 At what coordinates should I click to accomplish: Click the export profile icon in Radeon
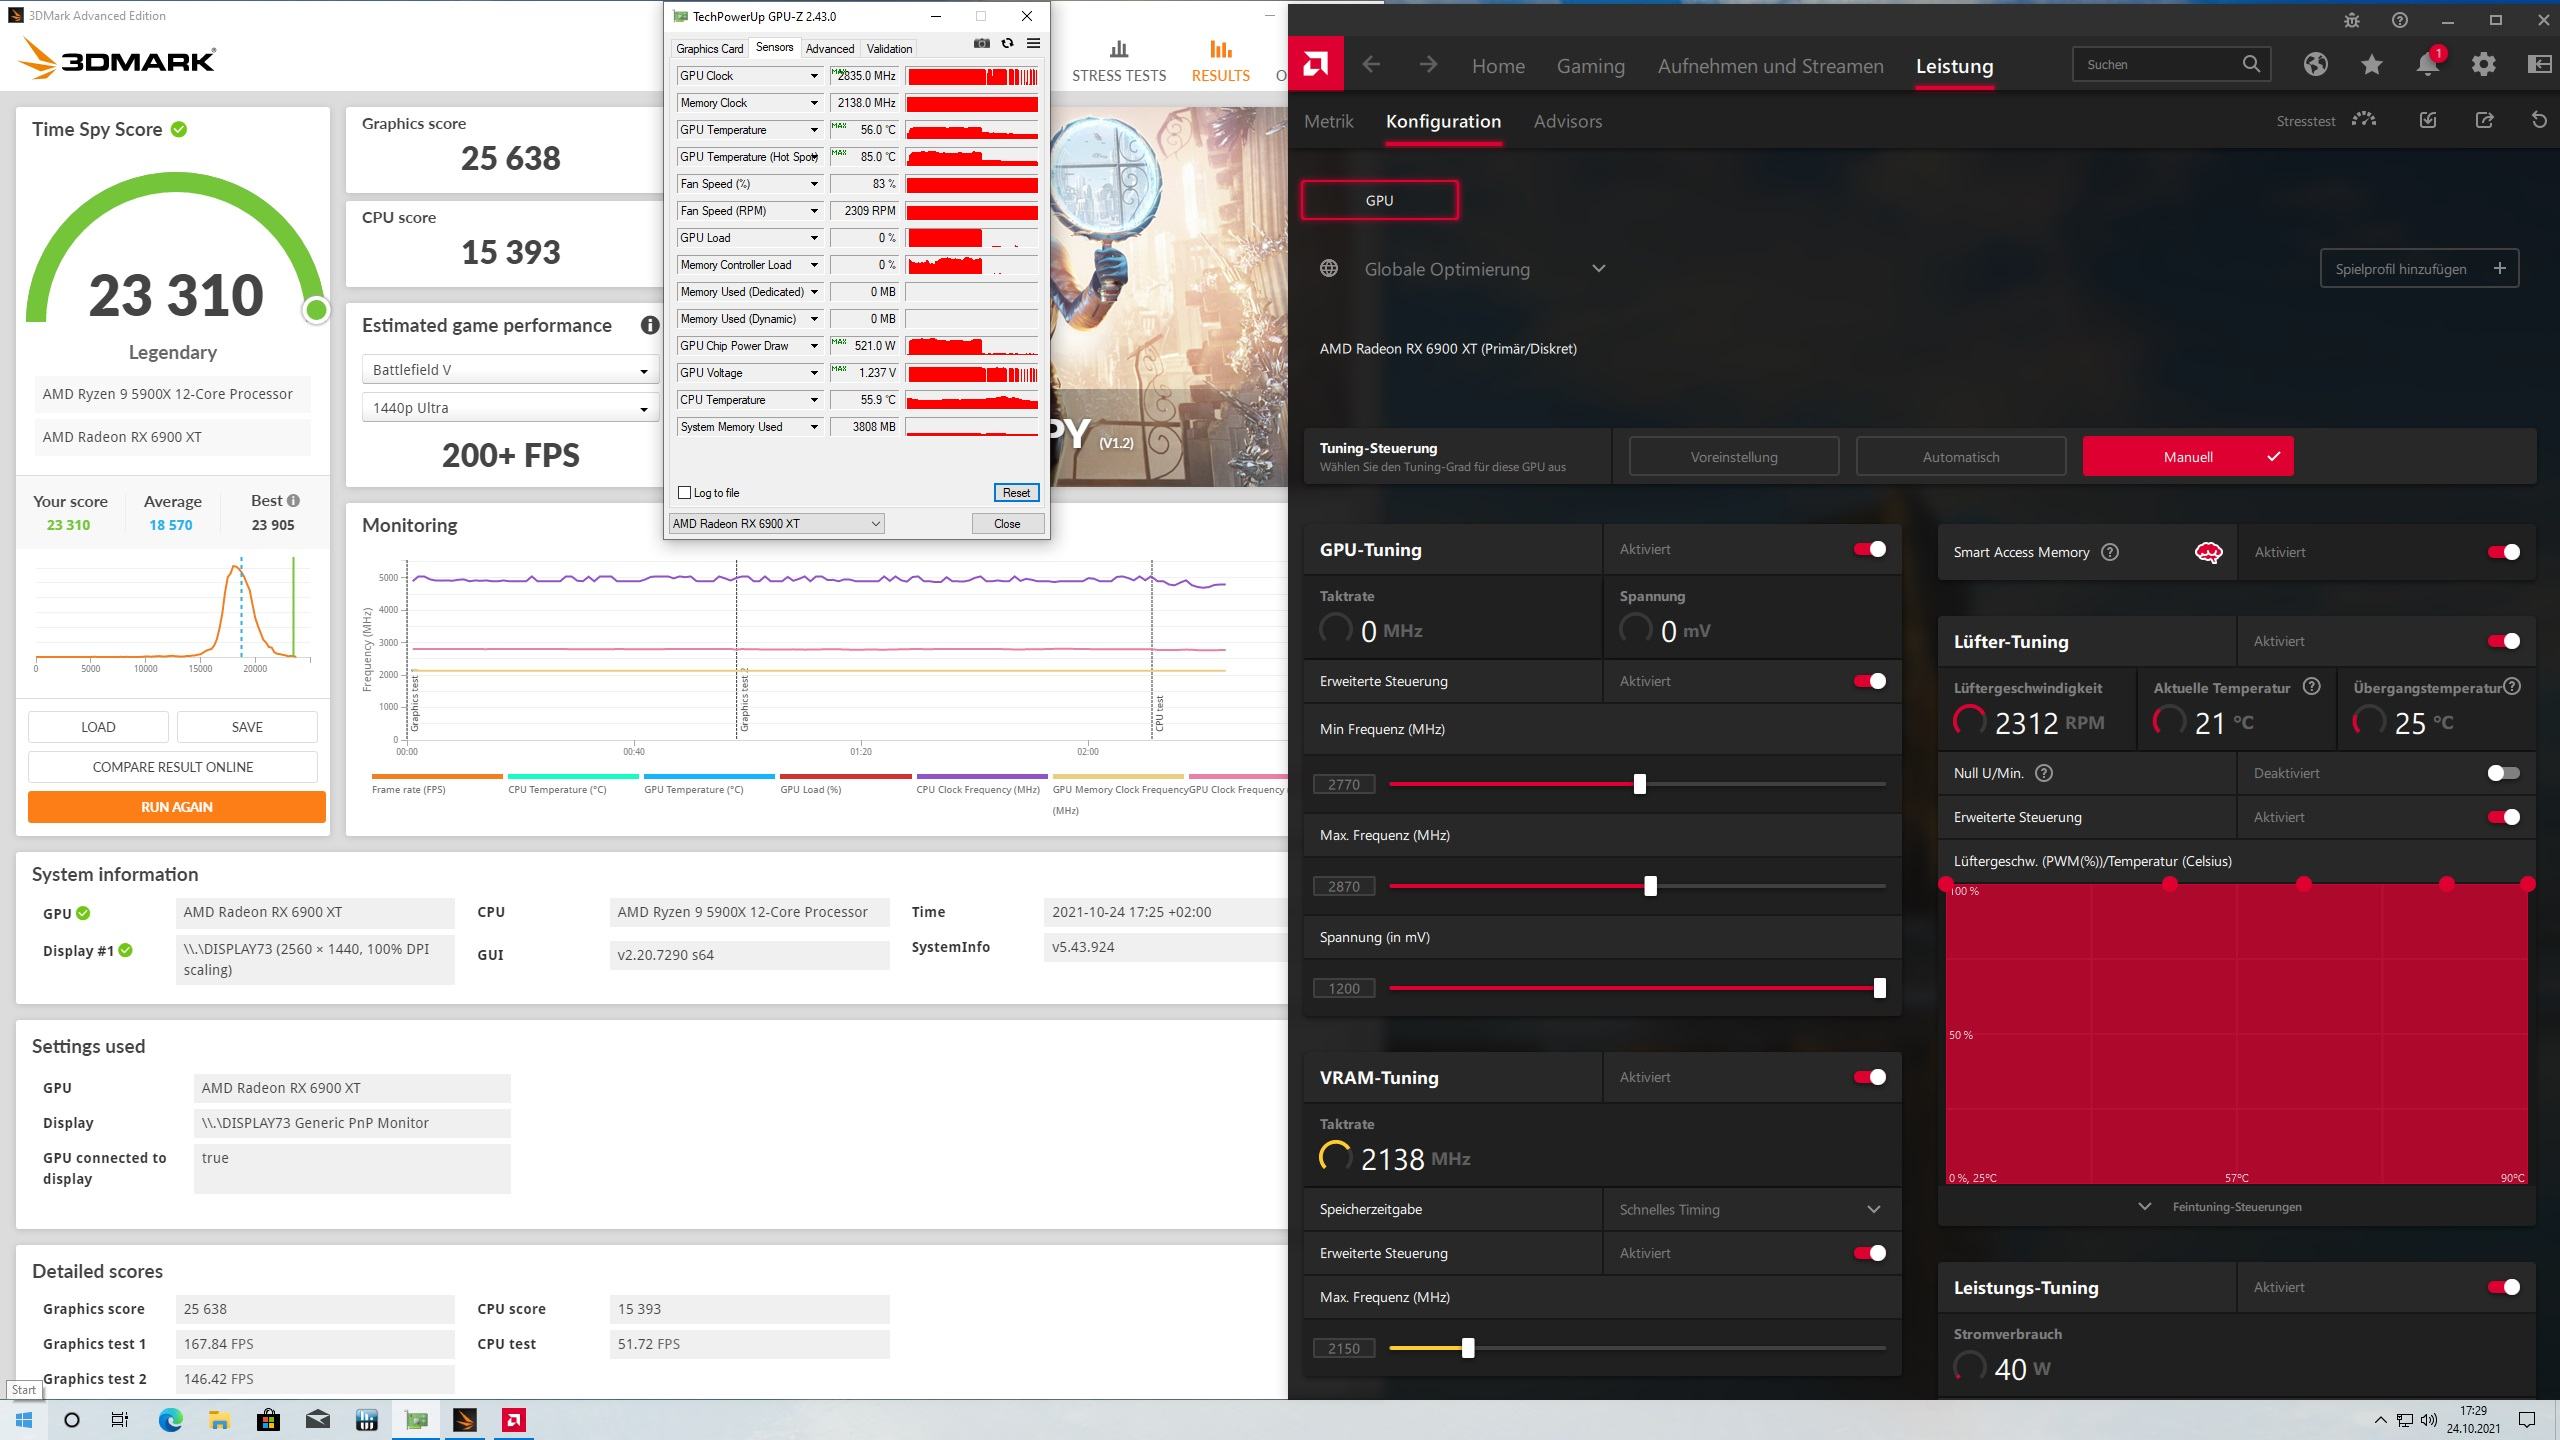(2484, 120)
